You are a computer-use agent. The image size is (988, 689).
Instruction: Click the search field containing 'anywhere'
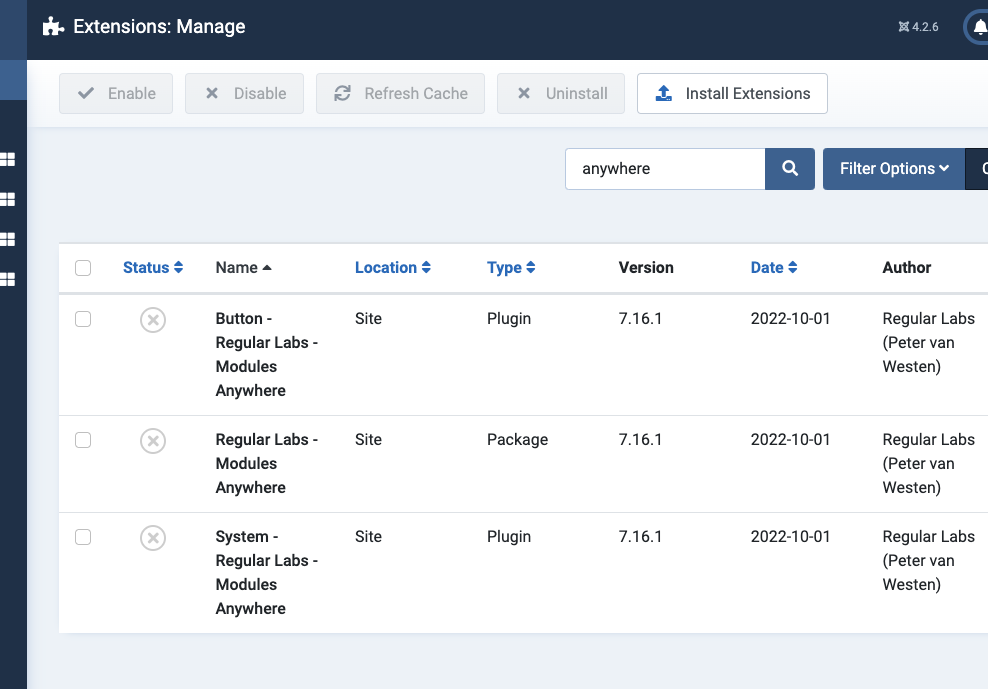pos(665,169)
